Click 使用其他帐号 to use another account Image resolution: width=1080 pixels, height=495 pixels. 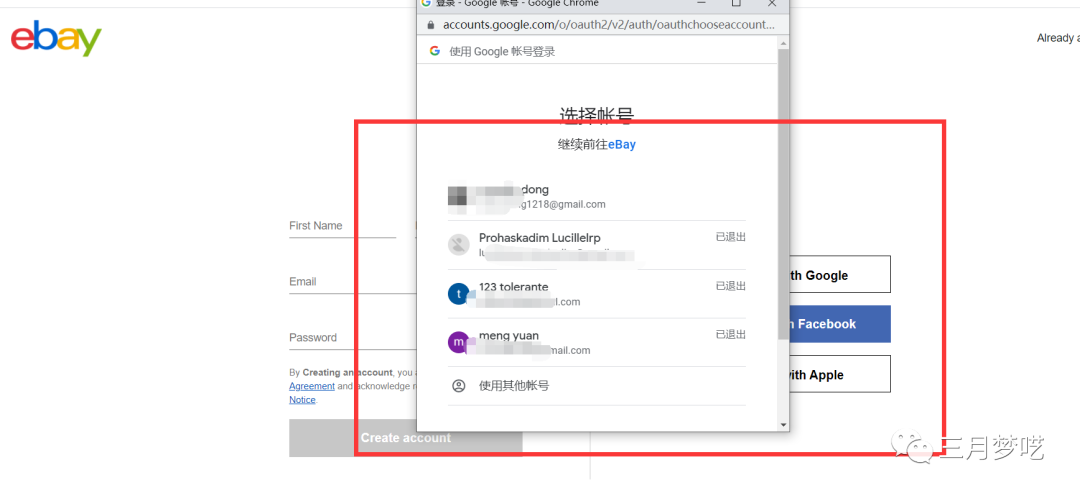click(x=596, y=386)
